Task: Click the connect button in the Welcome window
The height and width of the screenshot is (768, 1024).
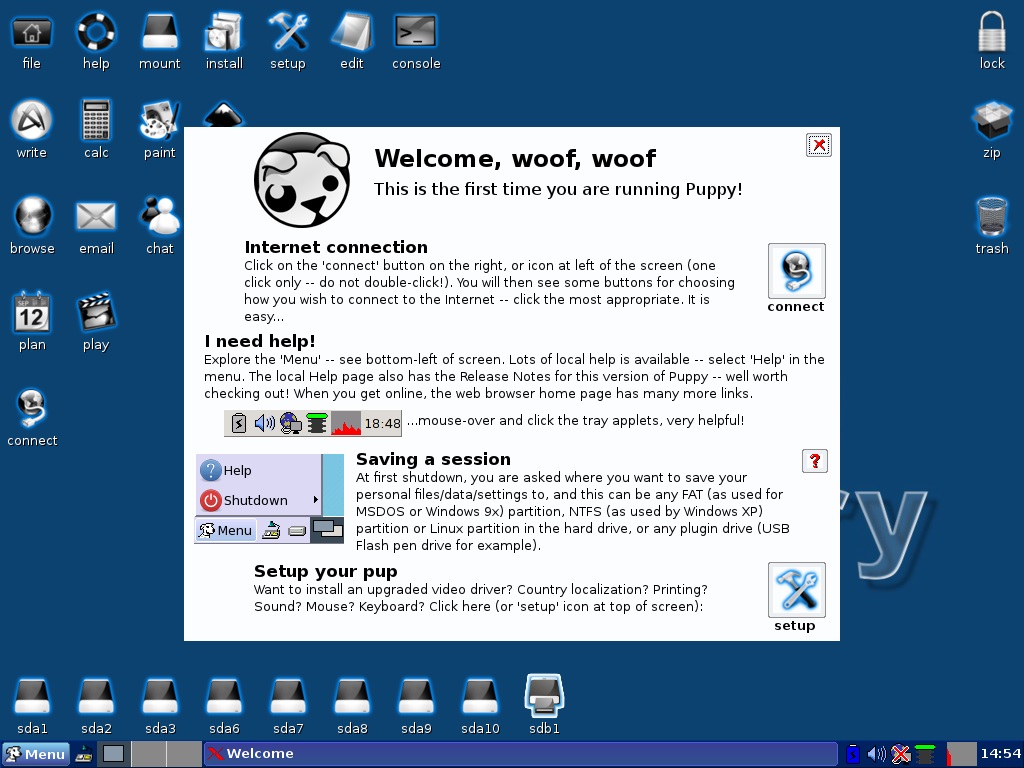Action: coord(797,271)
